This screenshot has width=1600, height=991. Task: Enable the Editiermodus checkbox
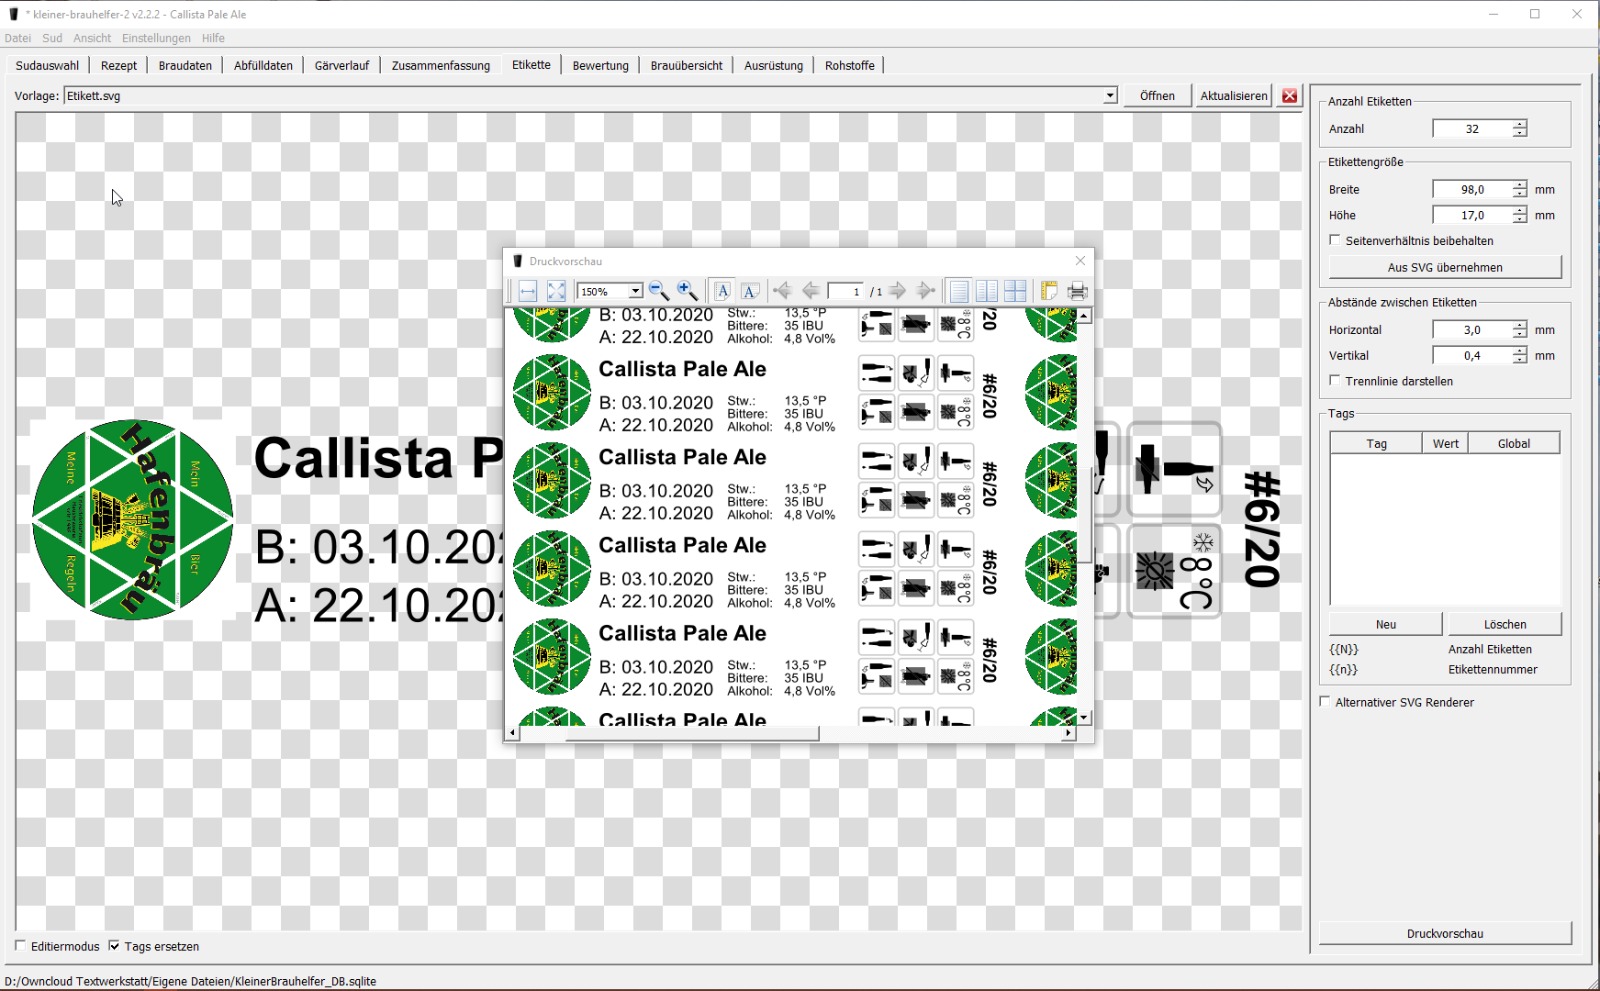pyautogui.click(x=21, y=945)
